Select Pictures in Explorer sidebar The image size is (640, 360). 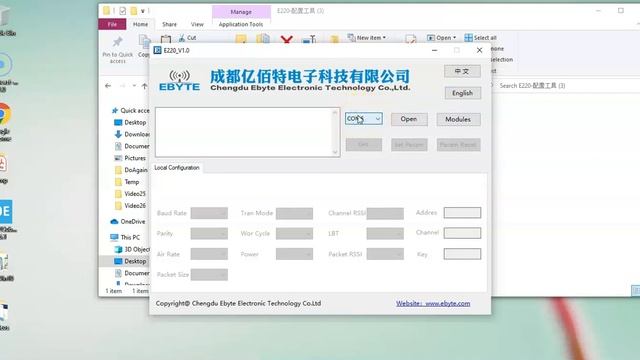pos(131,158)
